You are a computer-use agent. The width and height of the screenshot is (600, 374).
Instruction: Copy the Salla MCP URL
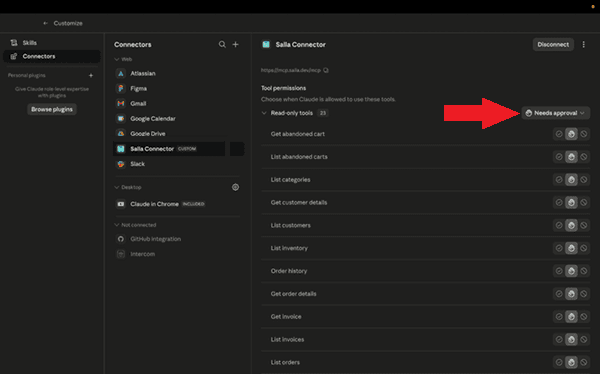click(x=326, y=70)
